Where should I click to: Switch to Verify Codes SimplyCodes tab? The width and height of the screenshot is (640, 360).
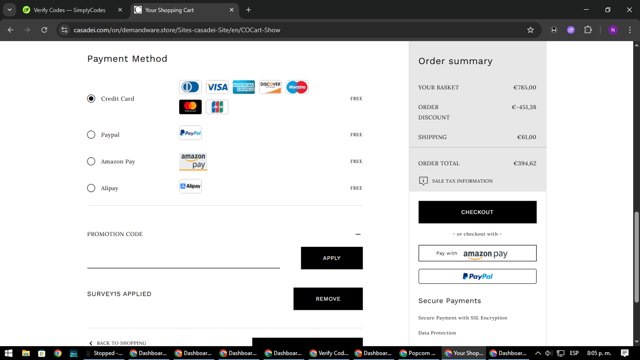pos(69,10)
